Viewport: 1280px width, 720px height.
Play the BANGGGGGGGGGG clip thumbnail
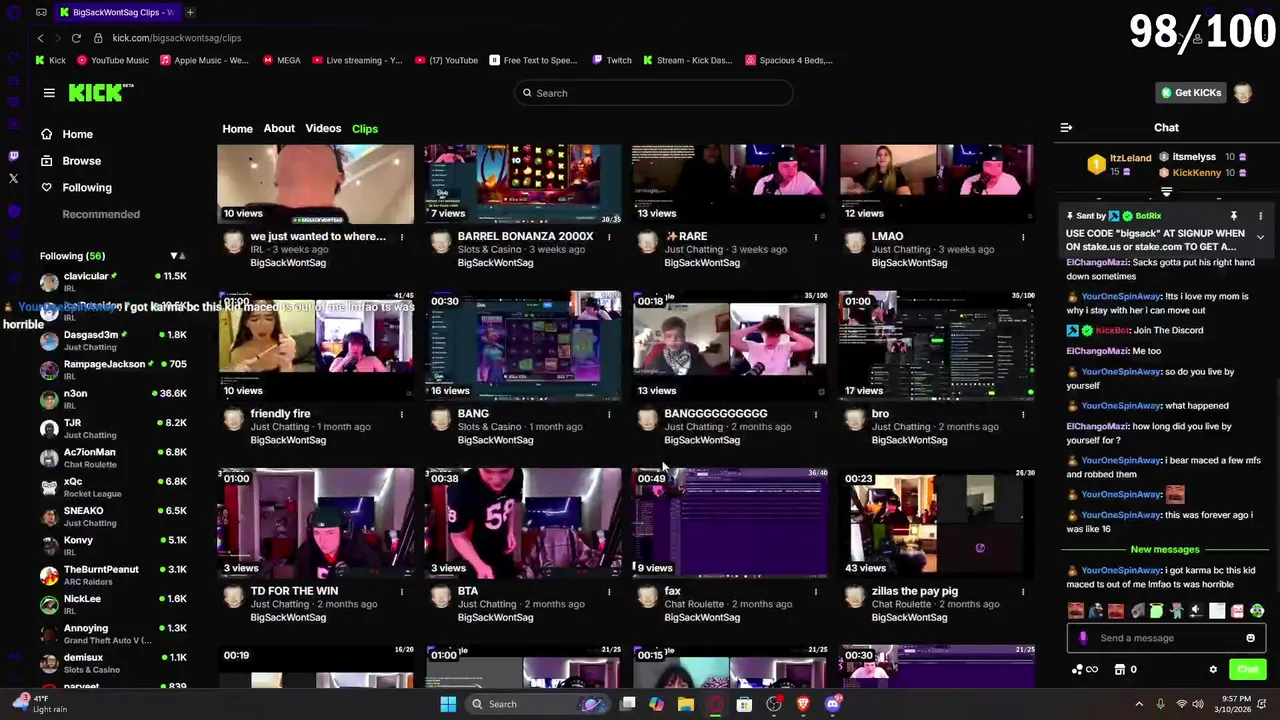click(730, 346)
